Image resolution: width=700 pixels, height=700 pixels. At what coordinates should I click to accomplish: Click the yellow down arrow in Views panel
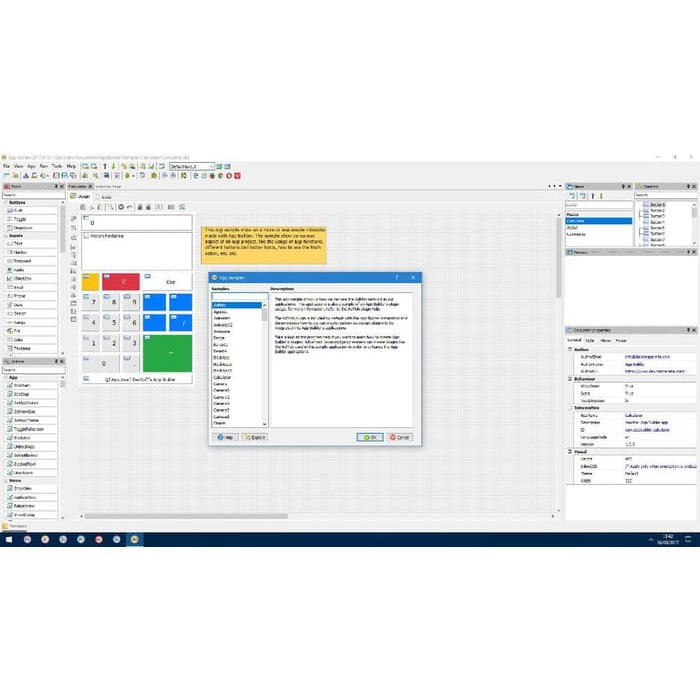tap(601, 196)
